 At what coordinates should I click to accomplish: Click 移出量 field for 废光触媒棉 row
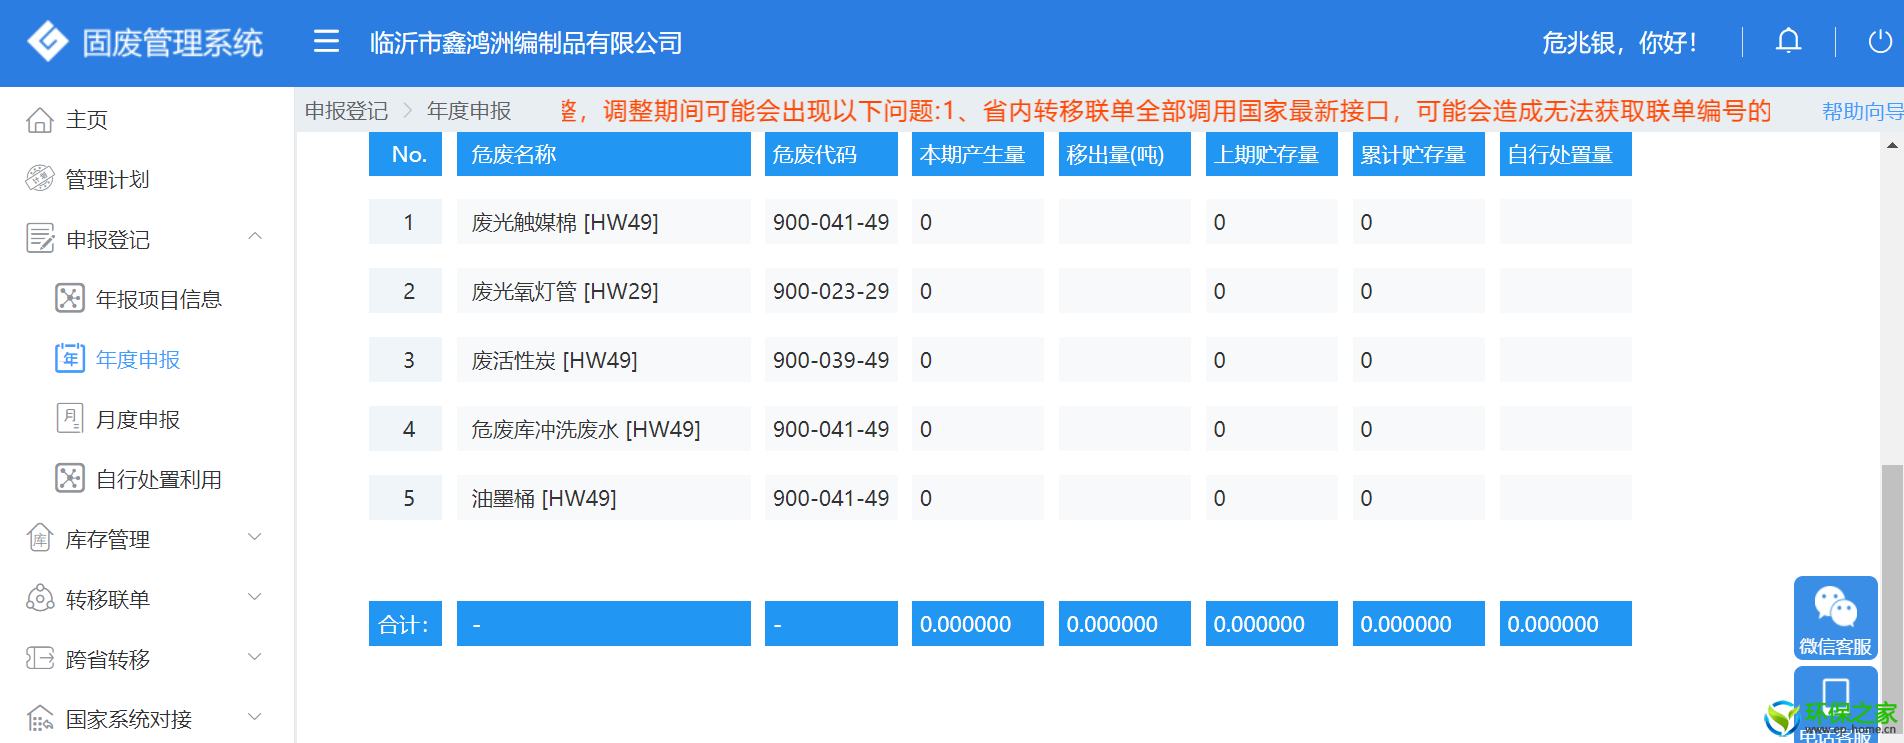pyautogui.click(x=1124, y=222)
